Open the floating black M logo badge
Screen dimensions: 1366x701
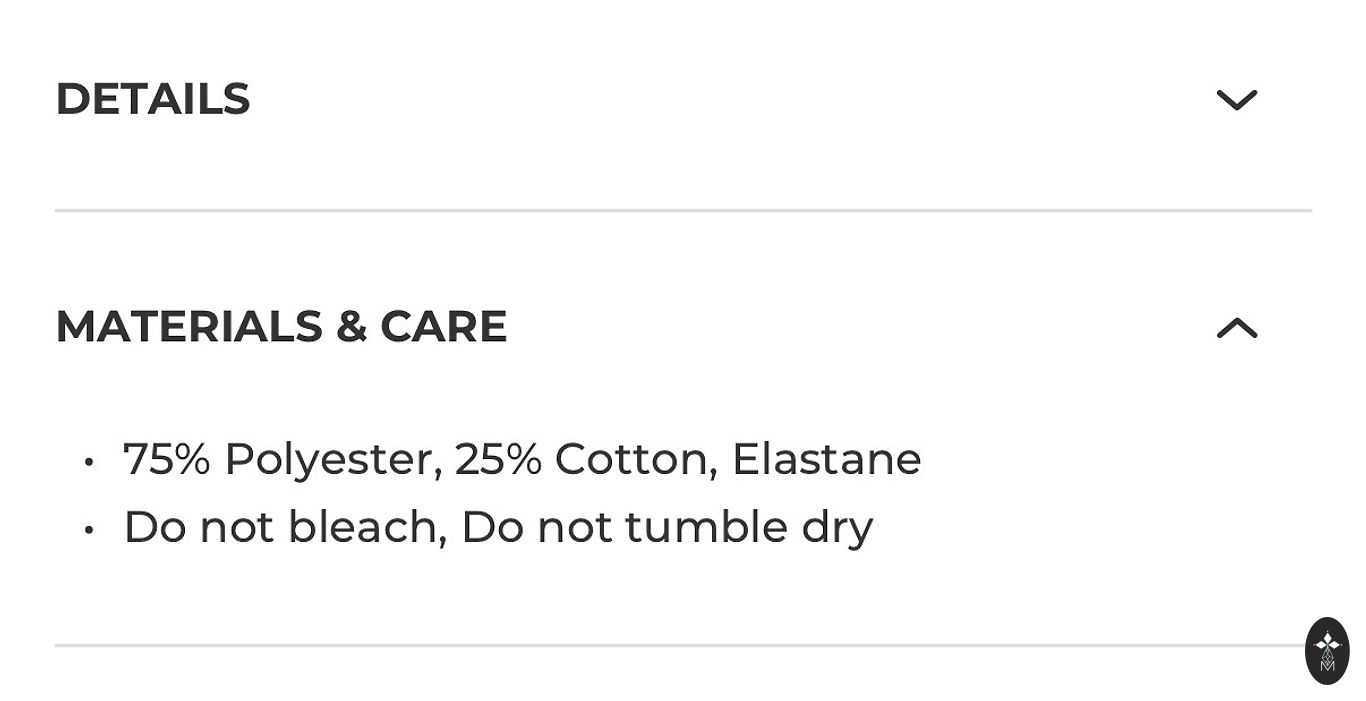coord(1327,651)
